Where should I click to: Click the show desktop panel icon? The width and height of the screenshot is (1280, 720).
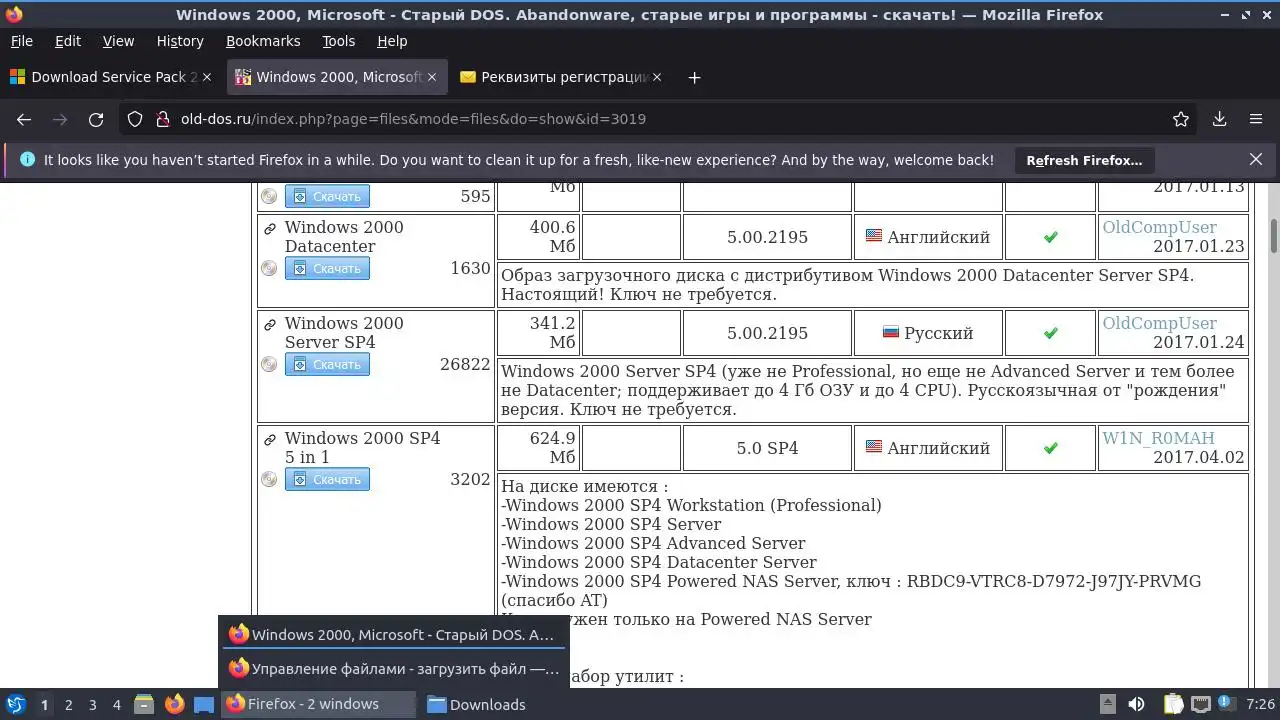coord(203,704)
